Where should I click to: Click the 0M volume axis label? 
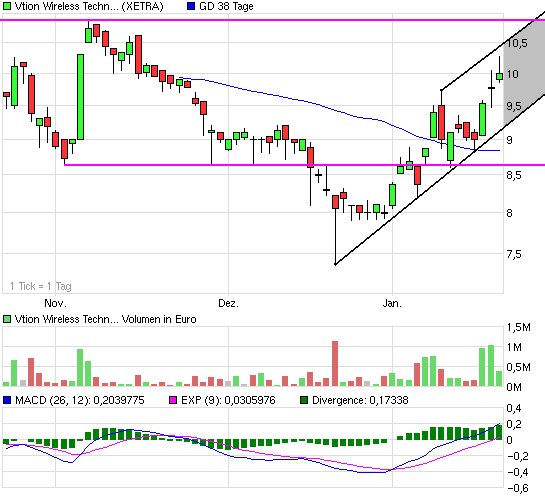point(514,387)
